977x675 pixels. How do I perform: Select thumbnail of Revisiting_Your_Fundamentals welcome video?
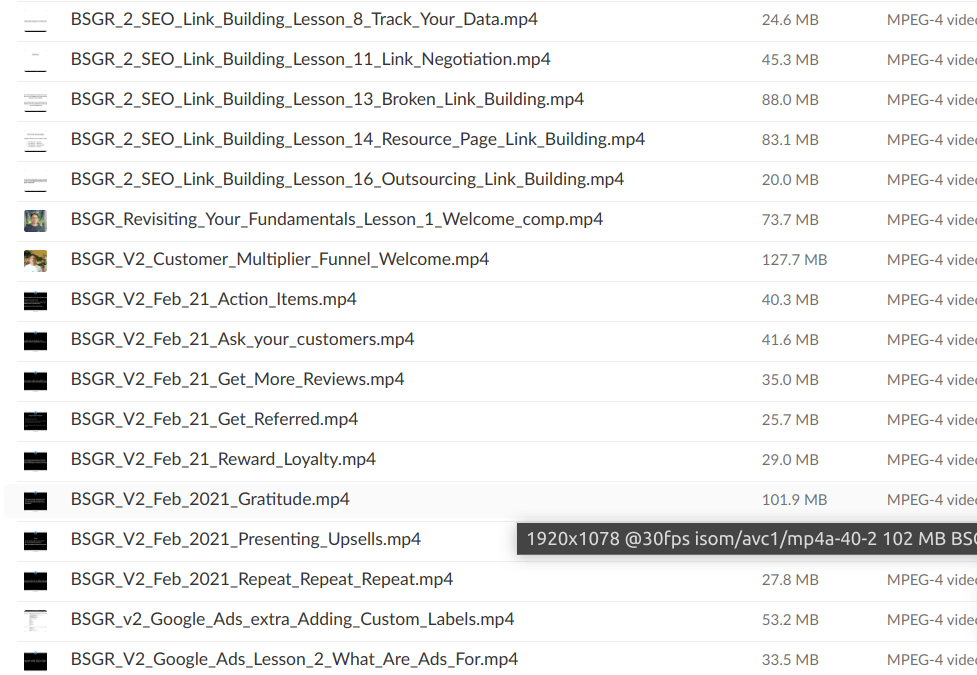pos(35,220)
